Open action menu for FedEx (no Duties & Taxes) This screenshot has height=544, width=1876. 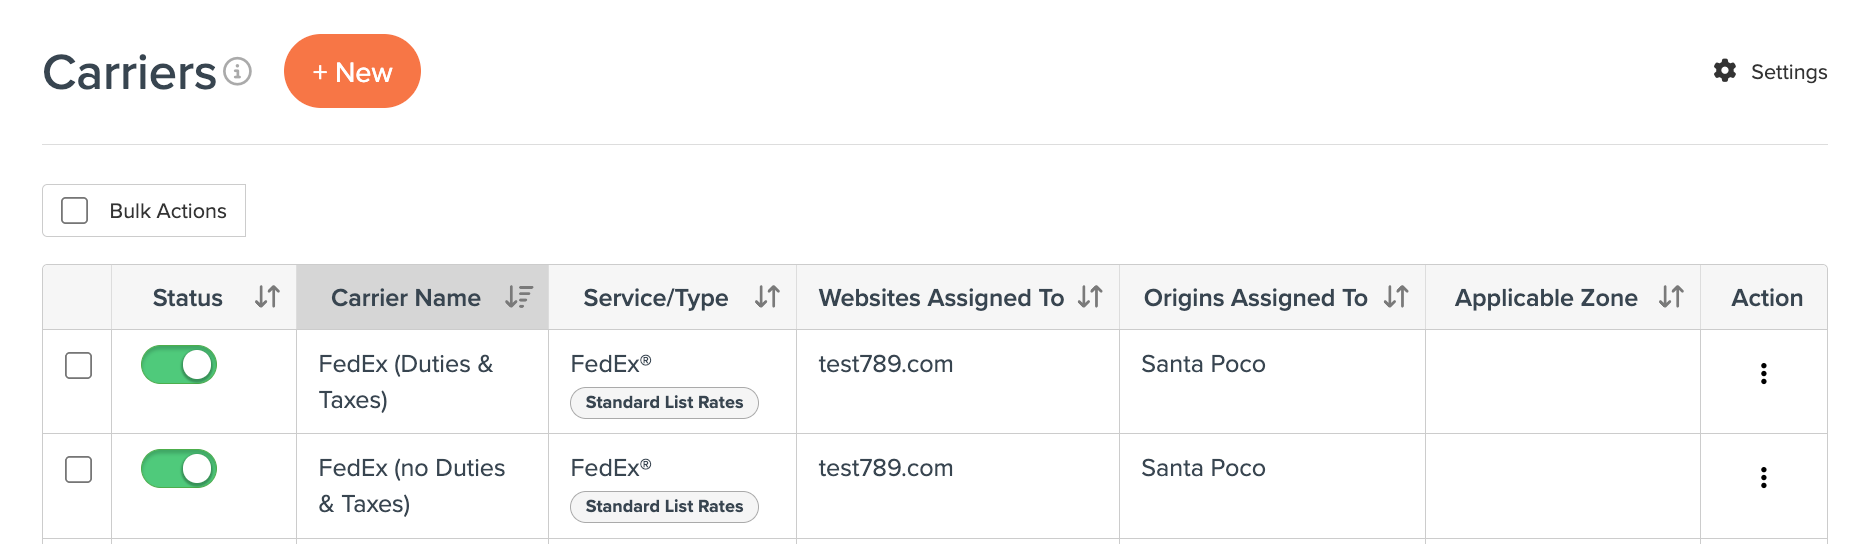click(x=1764, y=478)
